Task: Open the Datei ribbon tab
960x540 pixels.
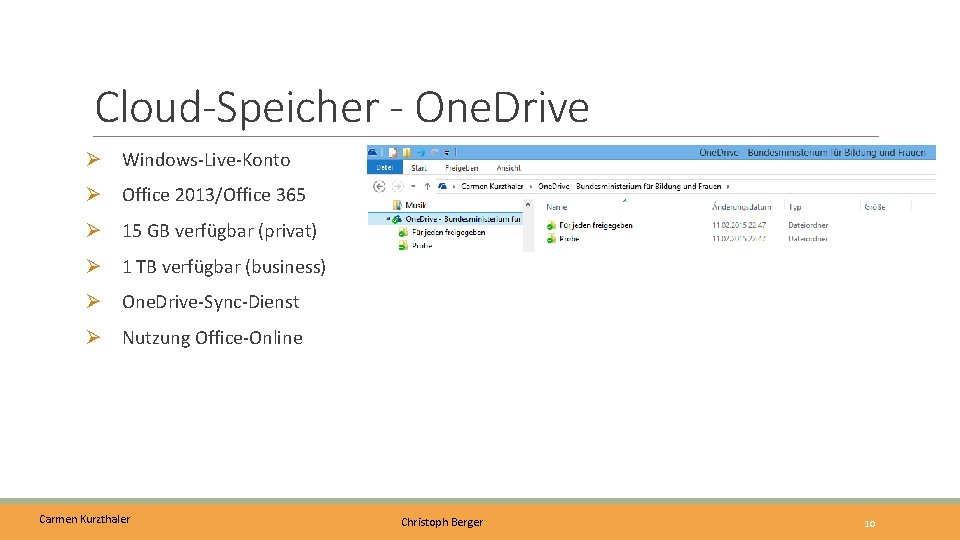Action: click(x=384, y=168)
